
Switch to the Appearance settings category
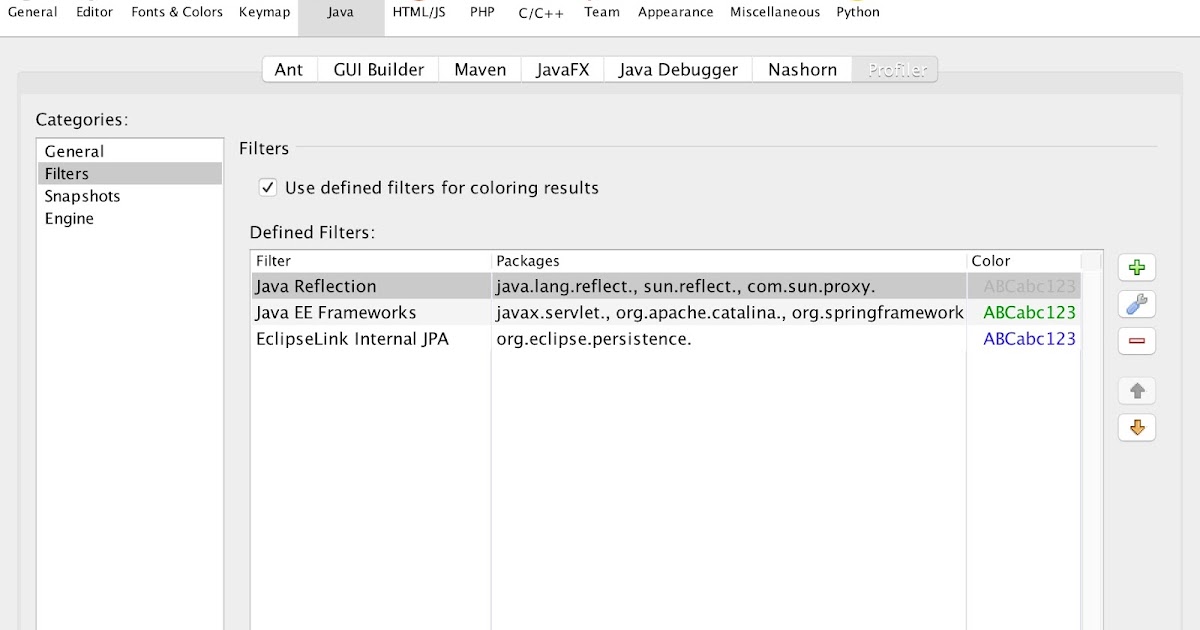click(675, 12)
